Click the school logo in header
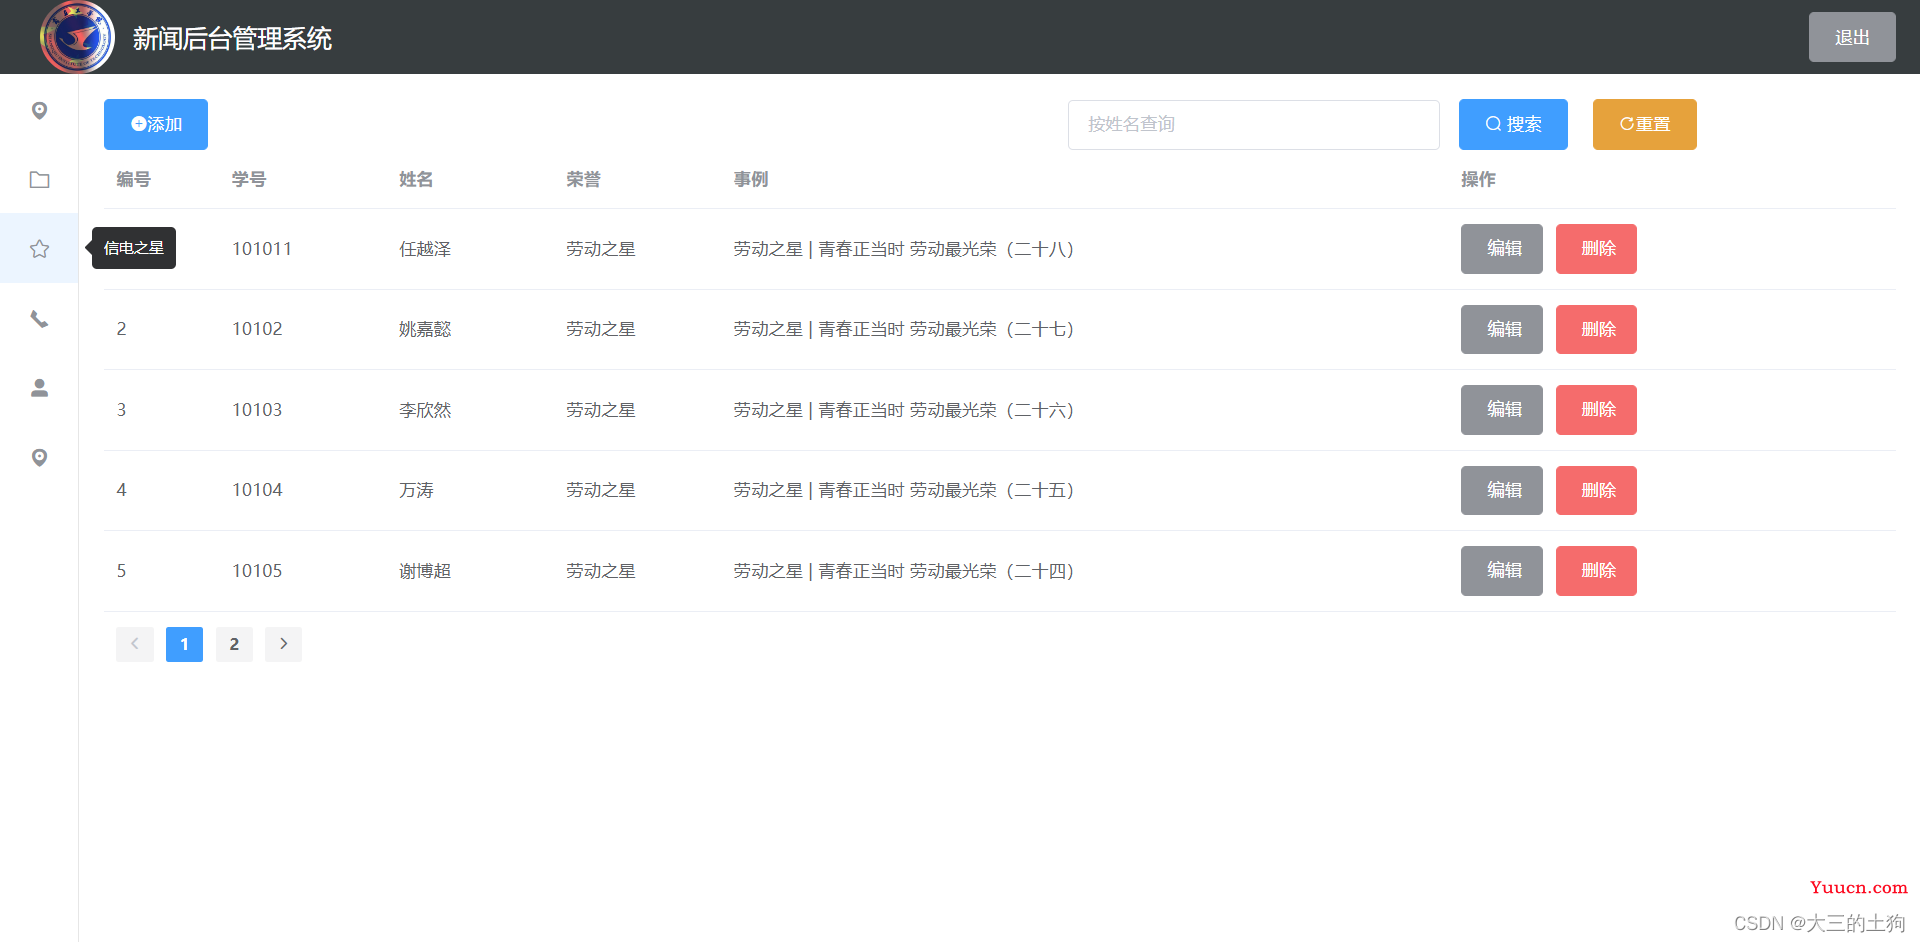This screenshot has height=942, width=1920. click(77, 38)
